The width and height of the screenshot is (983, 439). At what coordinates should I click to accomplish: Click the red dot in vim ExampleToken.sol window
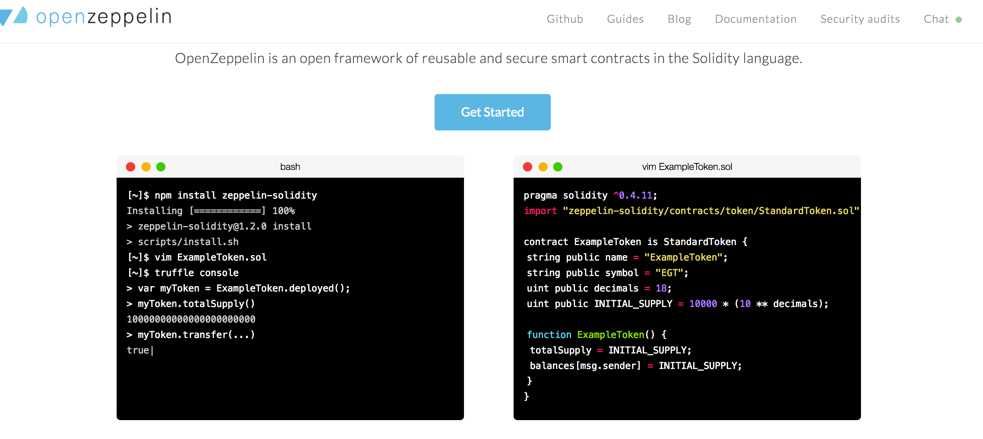pos(527,167)
